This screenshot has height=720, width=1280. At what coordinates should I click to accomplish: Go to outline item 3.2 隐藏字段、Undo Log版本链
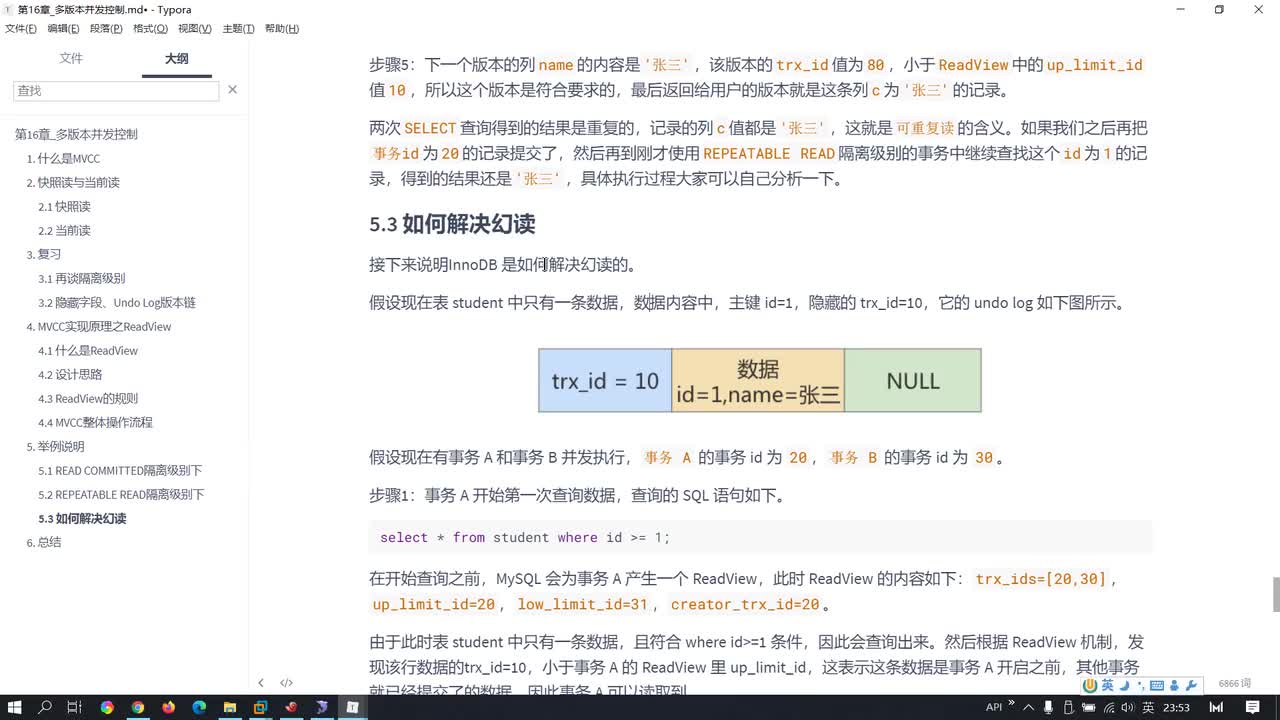point(117,302)
